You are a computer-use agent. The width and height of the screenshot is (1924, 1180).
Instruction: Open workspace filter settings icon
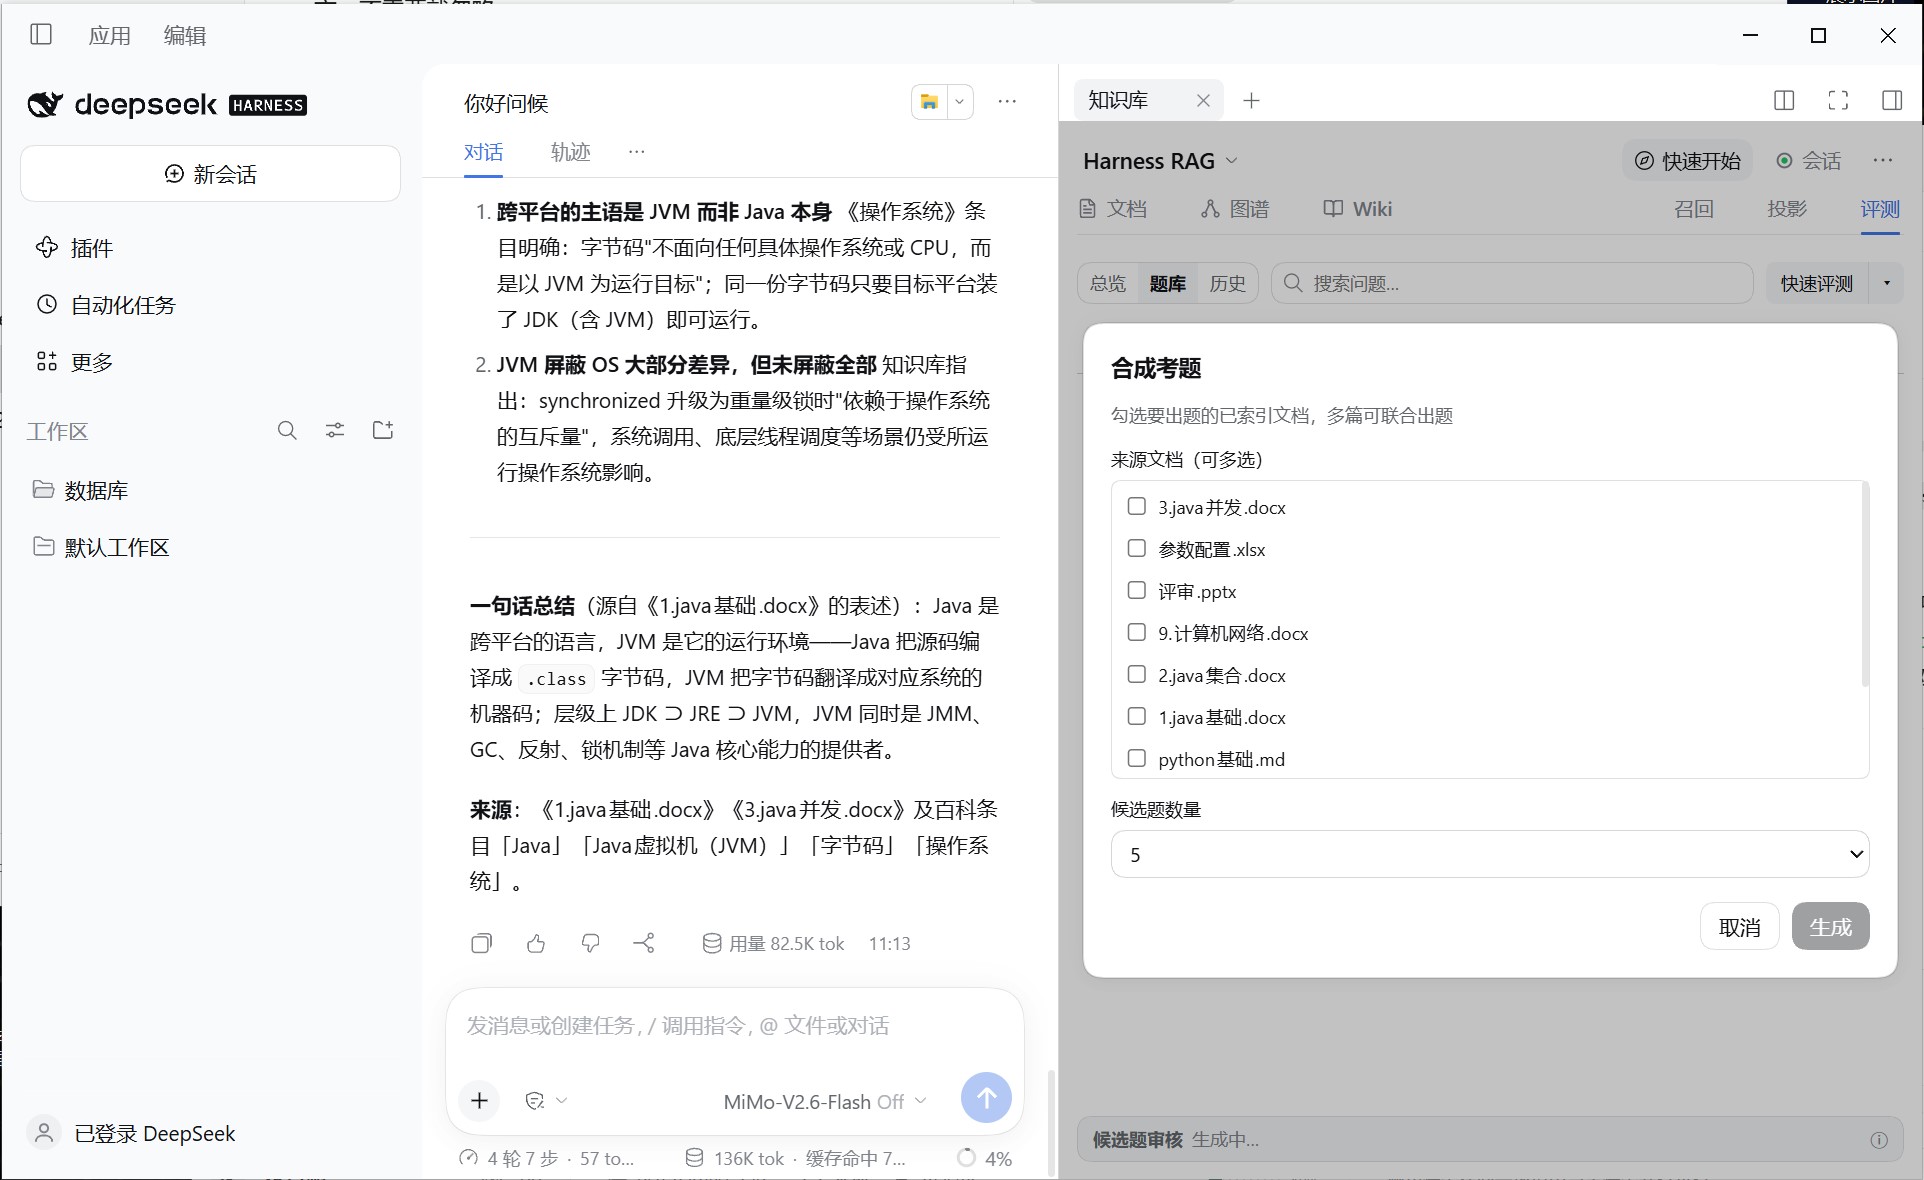coord(335,431)
